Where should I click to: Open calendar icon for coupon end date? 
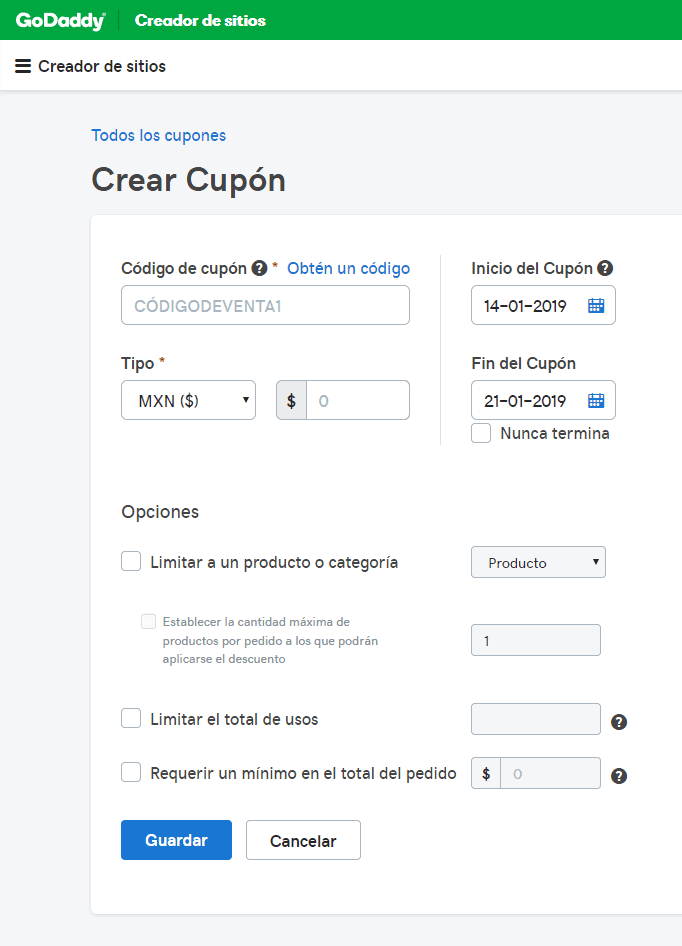coord(596,401)
